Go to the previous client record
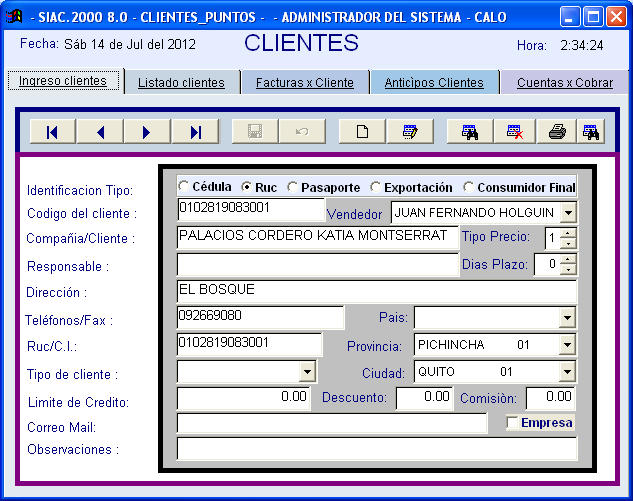Image resolution: width=633 pixels, height=501 pixels. coord(100,132)
